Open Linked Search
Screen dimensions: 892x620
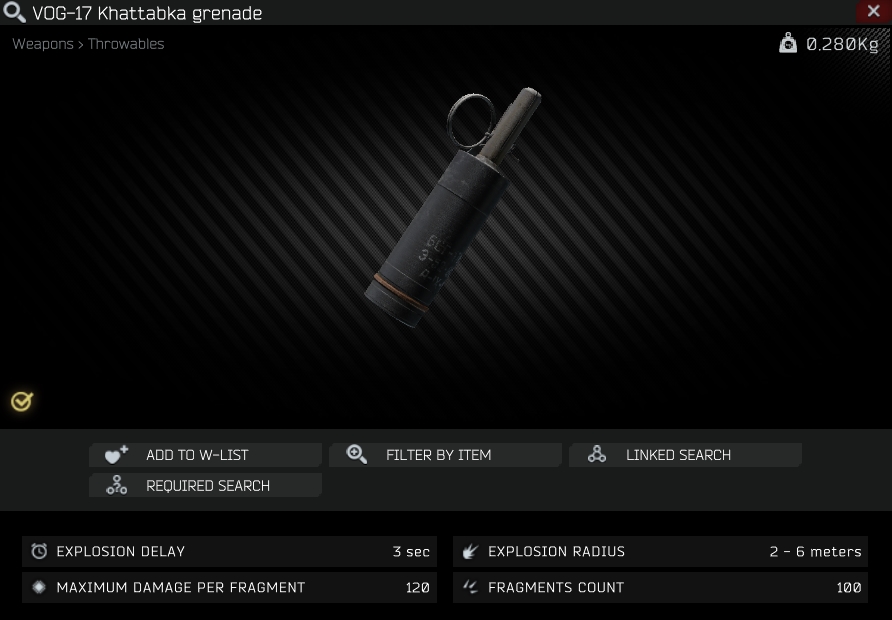685,455
